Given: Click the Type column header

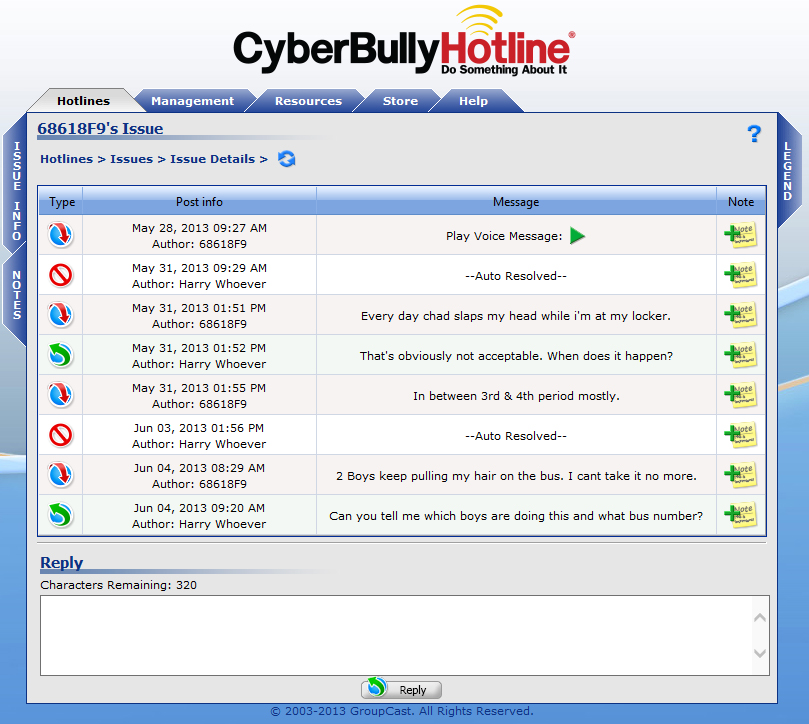Looking at the screenshot, I should click(x=62, y=202).
